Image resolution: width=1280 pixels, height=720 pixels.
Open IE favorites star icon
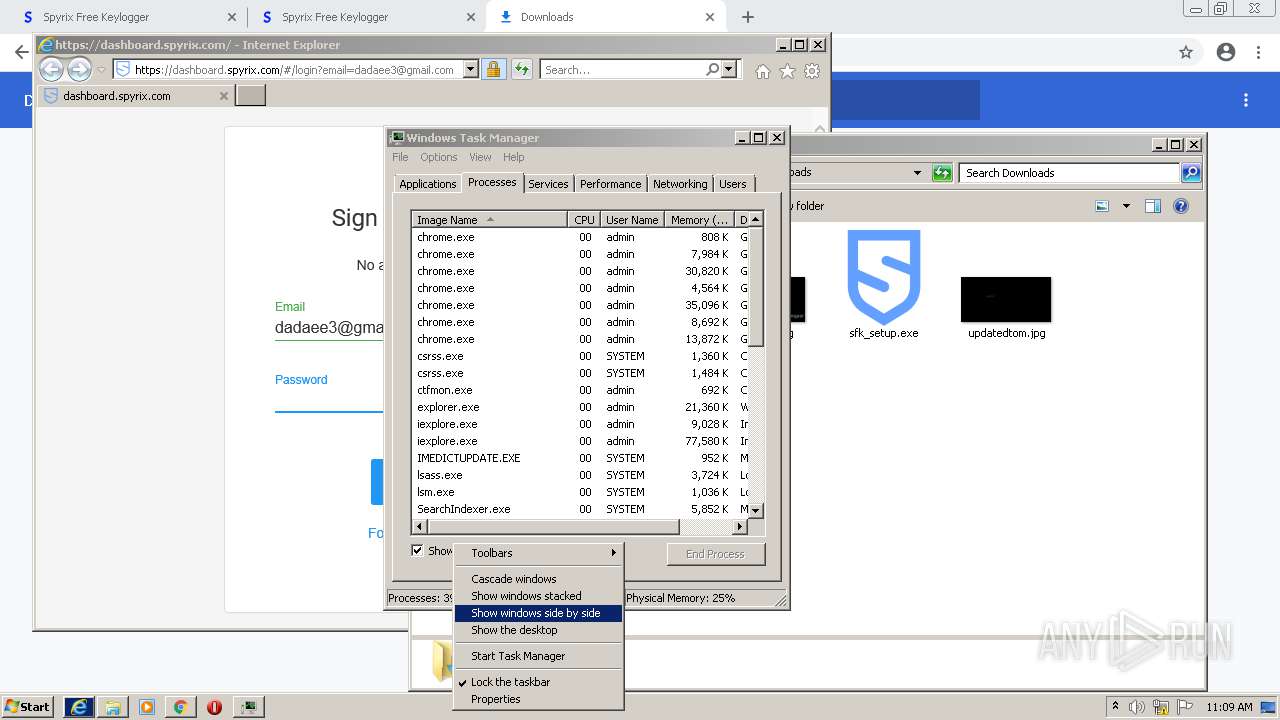(787, 71)
